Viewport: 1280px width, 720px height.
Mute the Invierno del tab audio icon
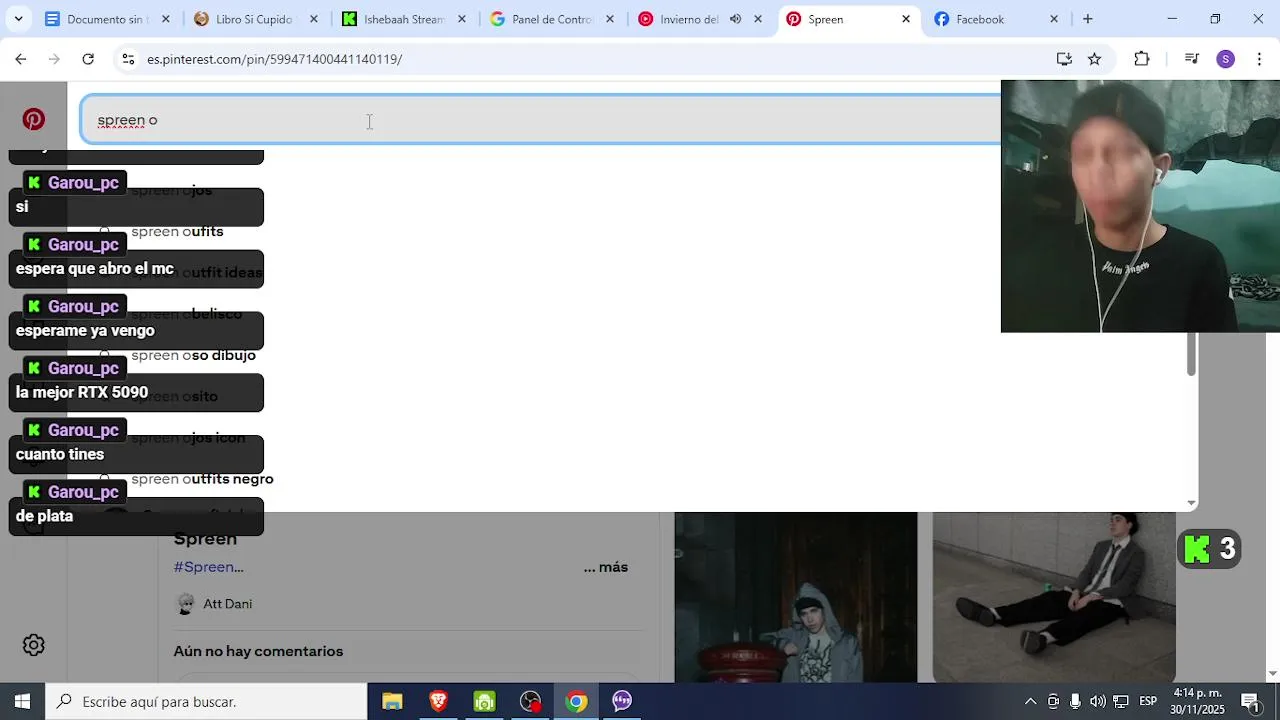click(x=736, y=19)
